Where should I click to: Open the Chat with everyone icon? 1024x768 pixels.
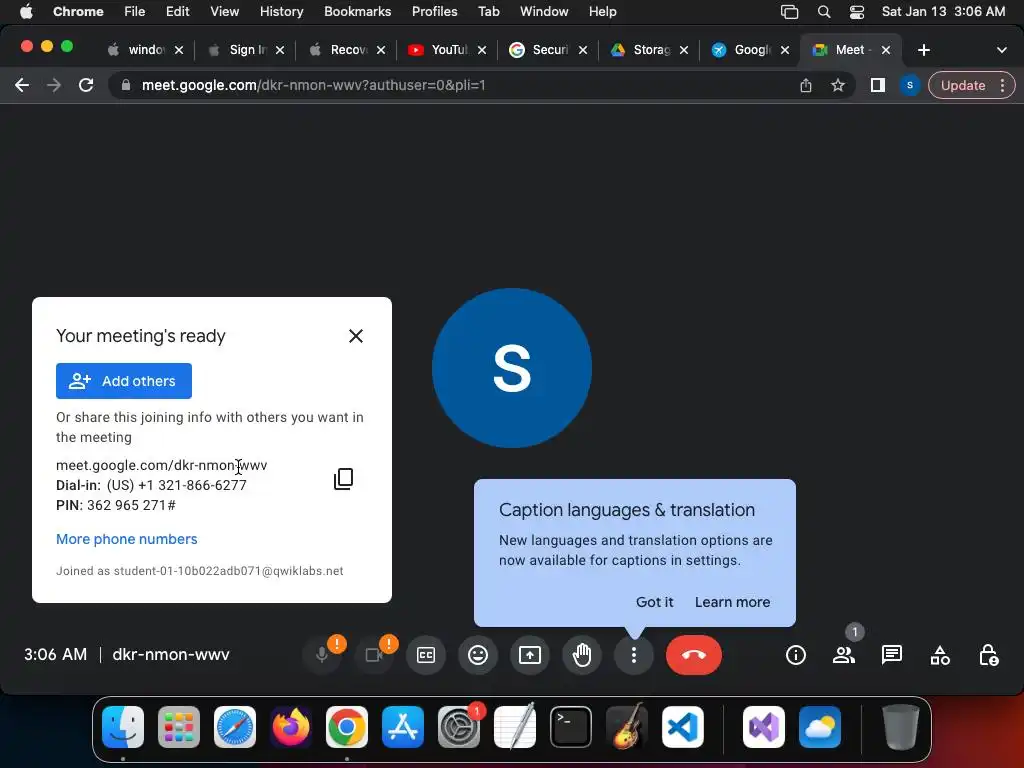tap(891, 654)
